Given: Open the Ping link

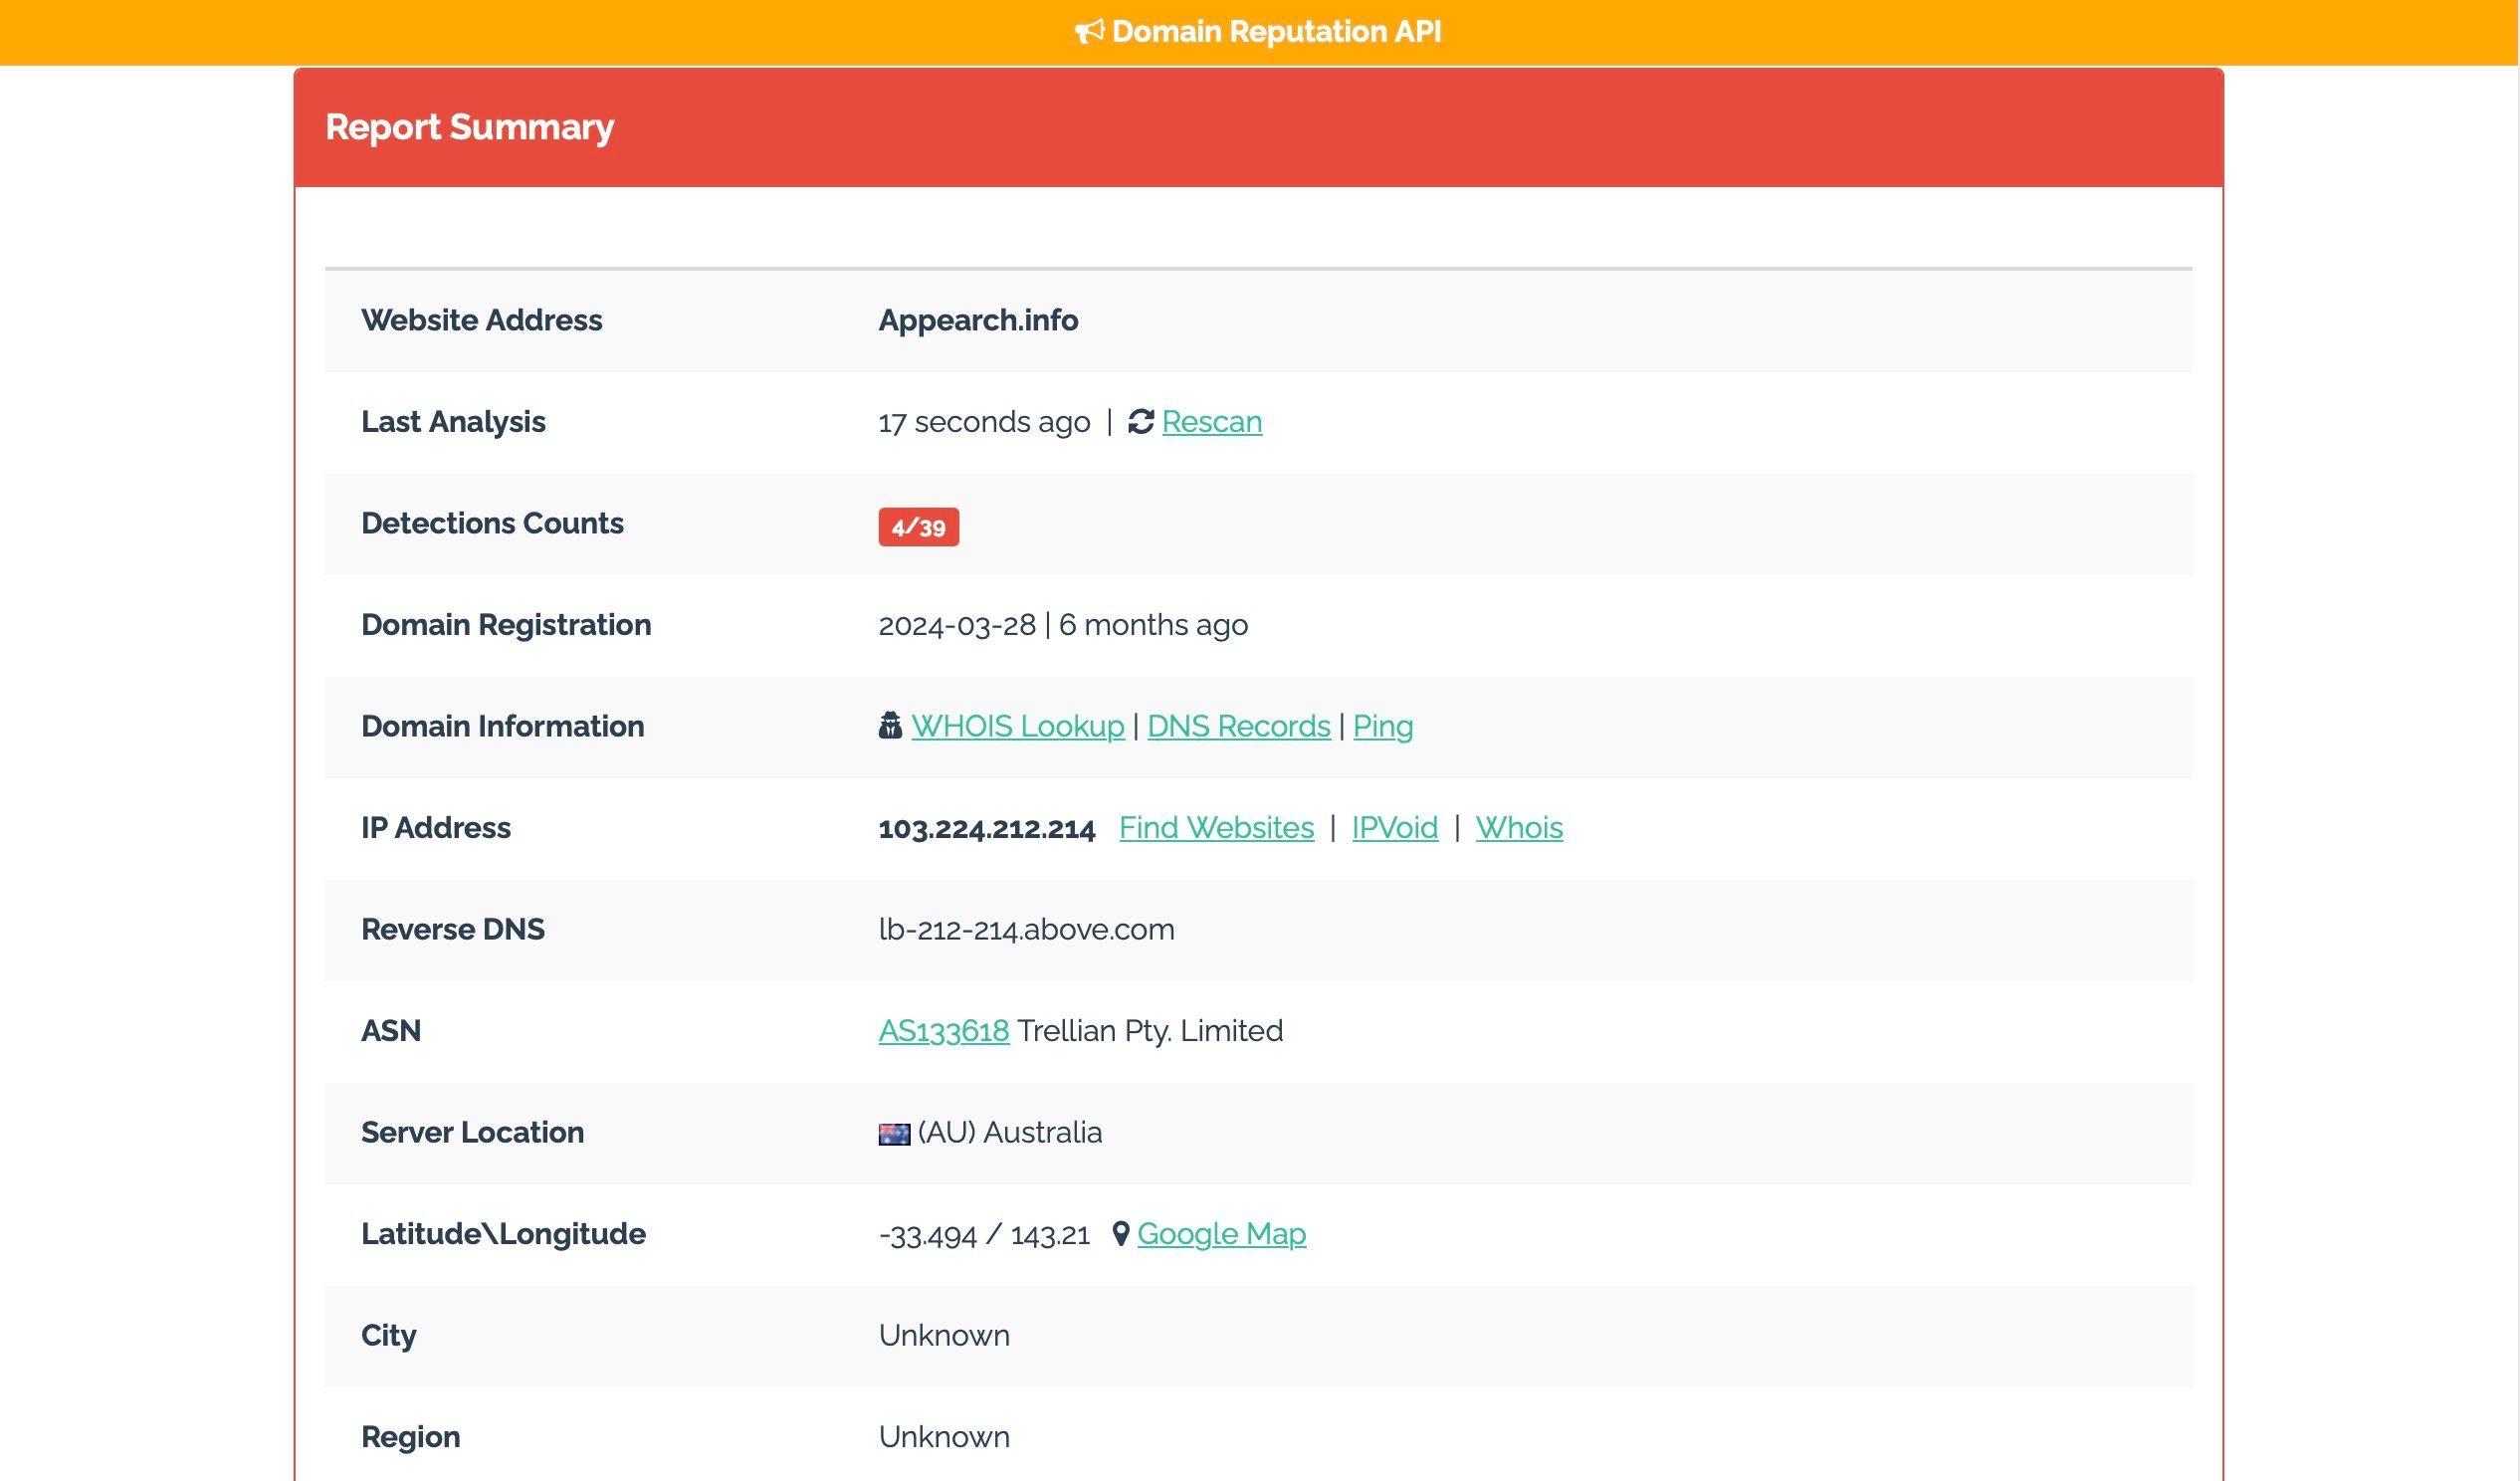Looking at the screenshot, I should [x=1383, y=727].
